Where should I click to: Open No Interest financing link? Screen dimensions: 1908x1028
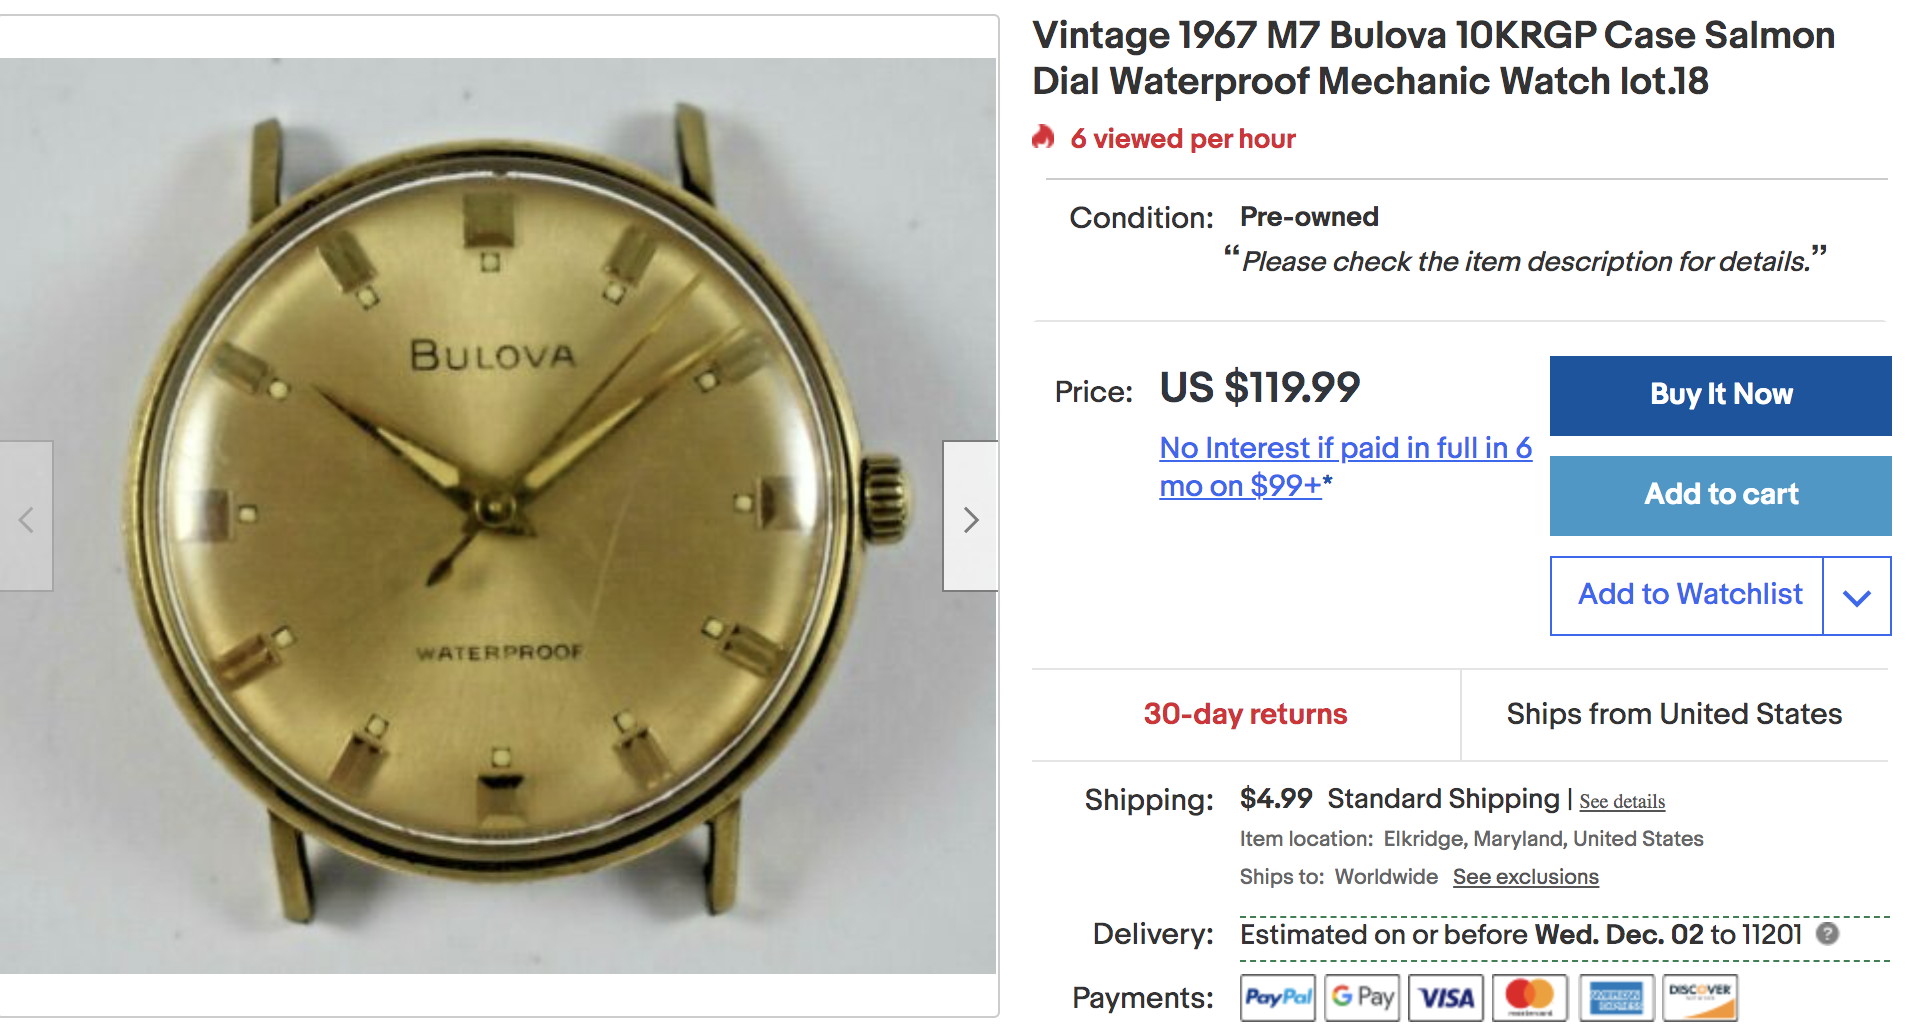[x=1345, y=467]
